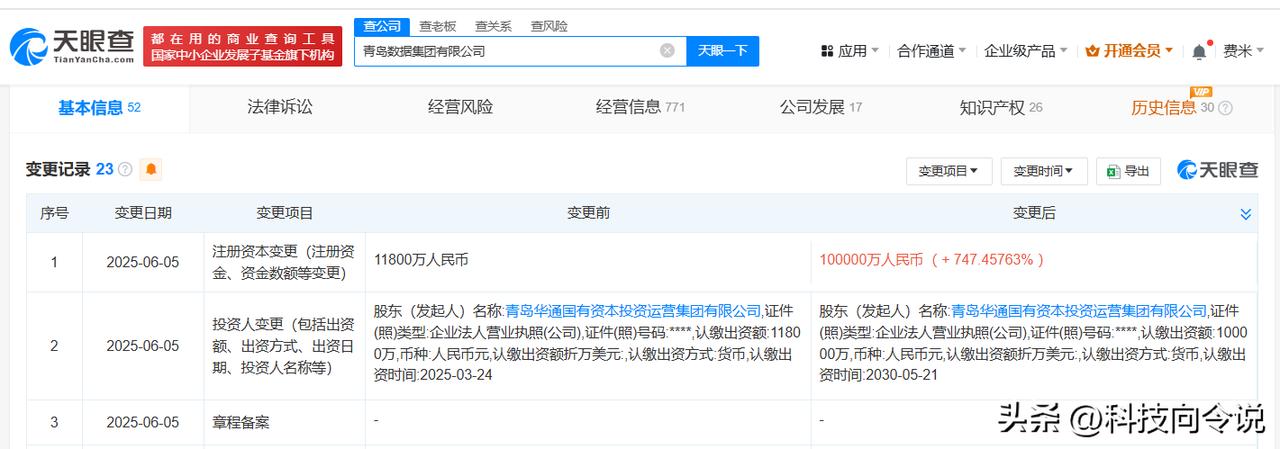Screen dimensions: 1280x449
Task: Expand the 应用 menu in top bar
Action: pyautogui.click(x=850, y=51)
